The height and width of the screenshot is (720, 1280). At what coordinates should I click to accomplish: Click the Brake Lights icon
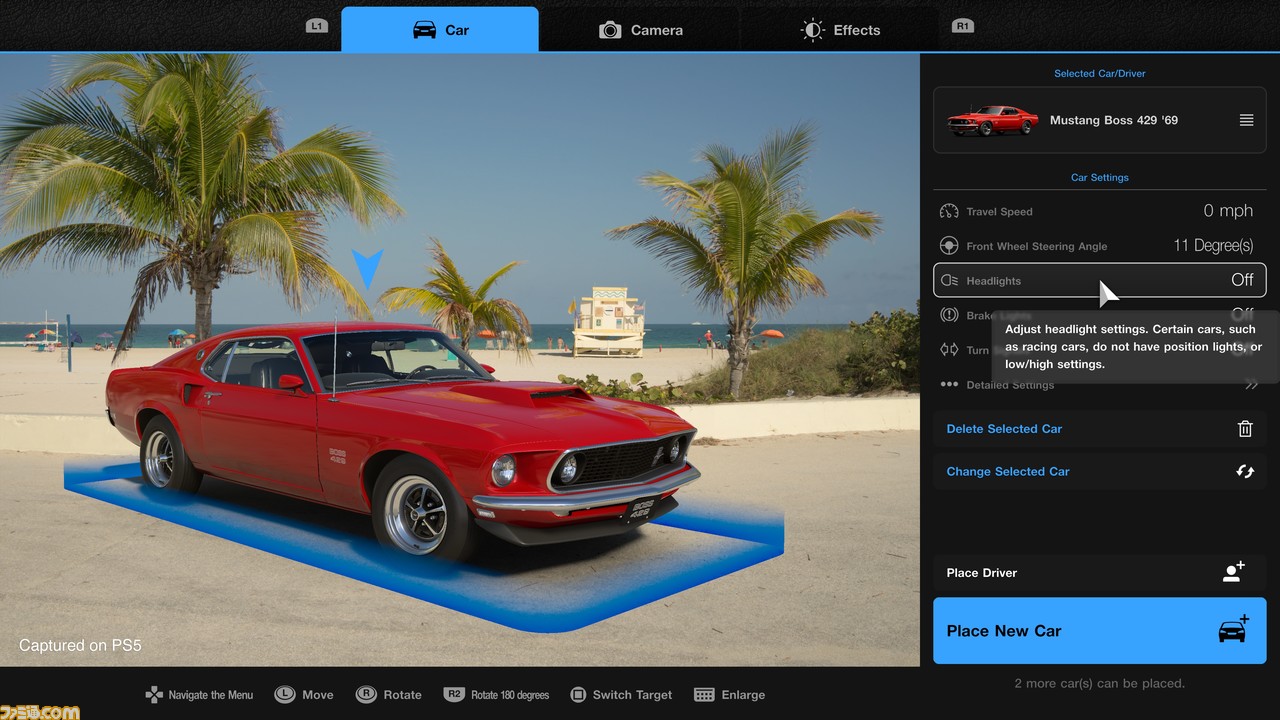click(949, 315)
